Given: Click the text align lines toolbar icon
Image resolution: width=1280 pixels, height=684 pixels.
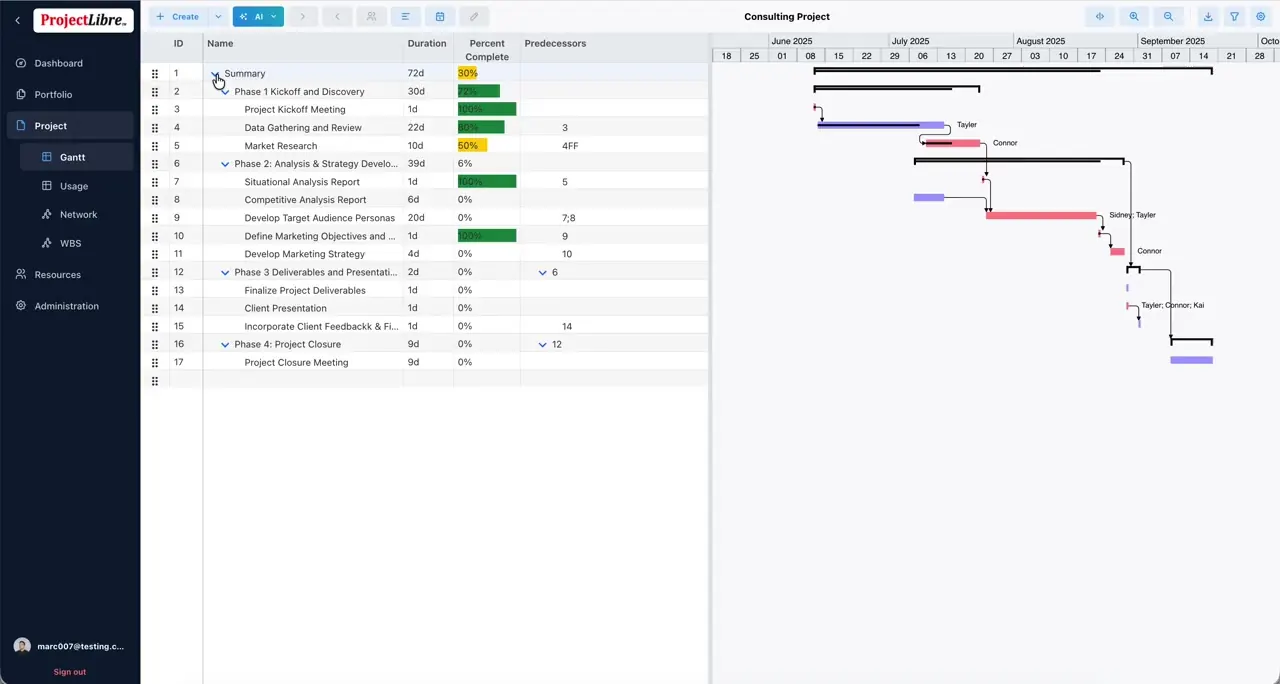Looking at the screenshot, I should (405, 16).
